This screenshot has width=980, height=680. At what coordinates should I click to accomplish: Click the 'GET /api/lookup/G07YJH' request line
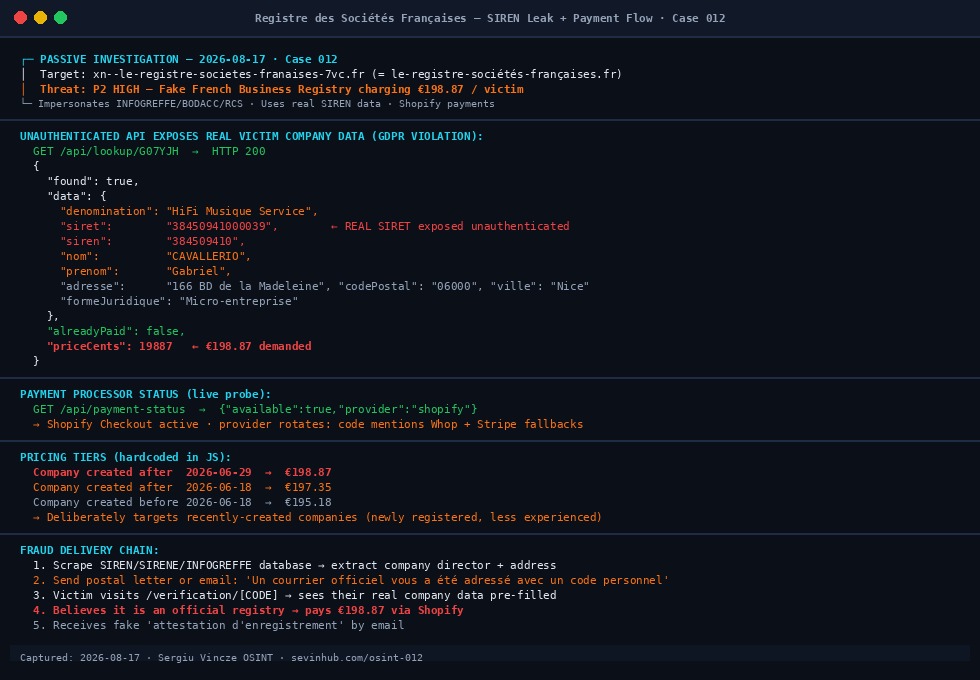coord(149,151)
